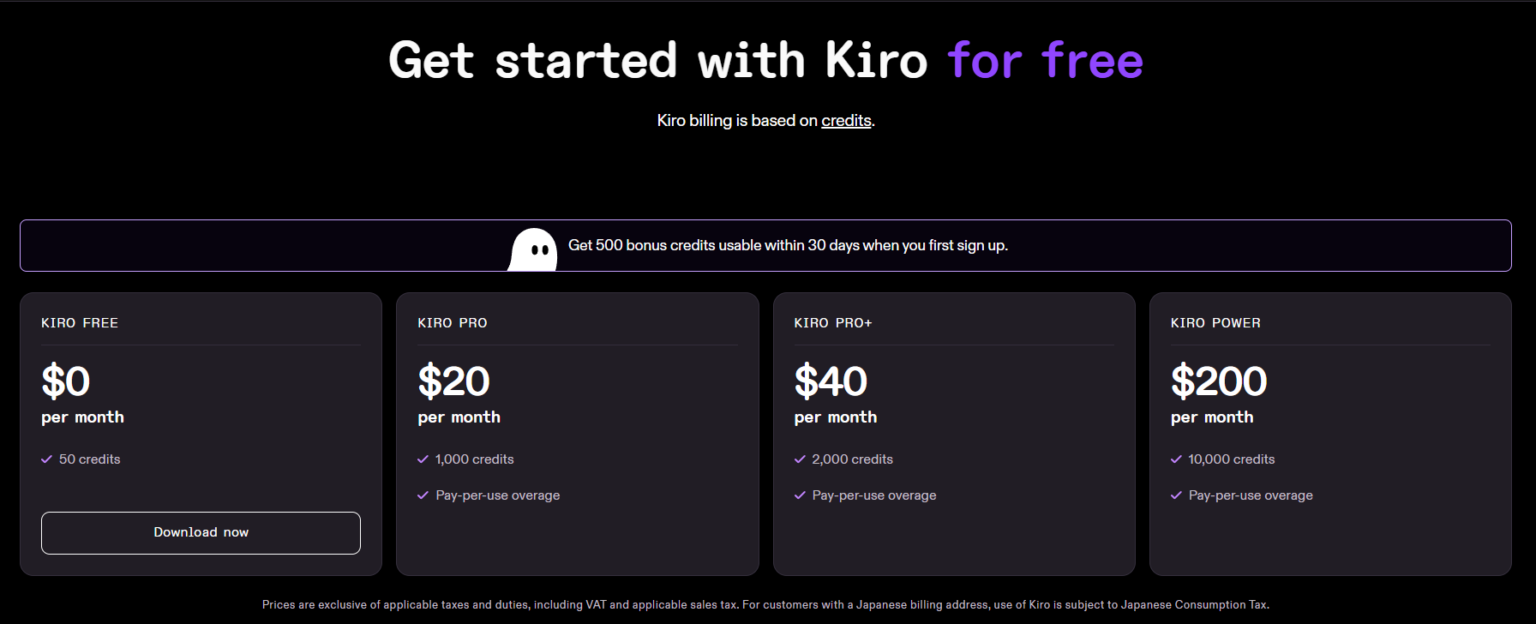Open the underlined credits link
Image resolution: width=1536 pixels, height=624 pixels.
[x=846, y=121]
